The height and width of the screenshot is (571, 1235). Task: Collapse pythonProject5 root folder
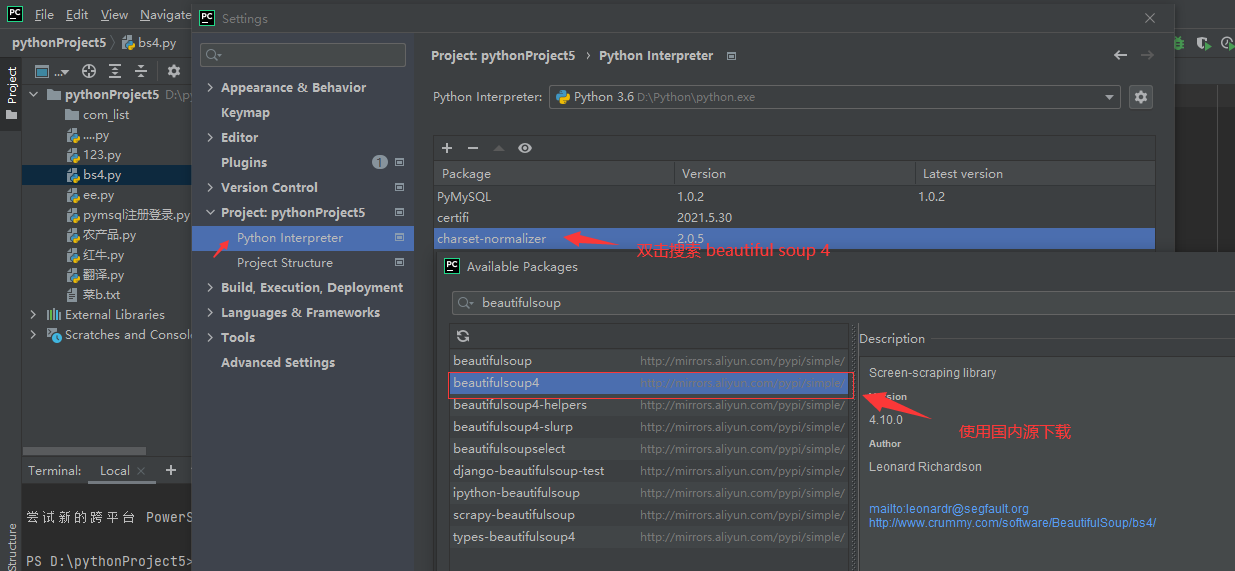coord(33,94)
